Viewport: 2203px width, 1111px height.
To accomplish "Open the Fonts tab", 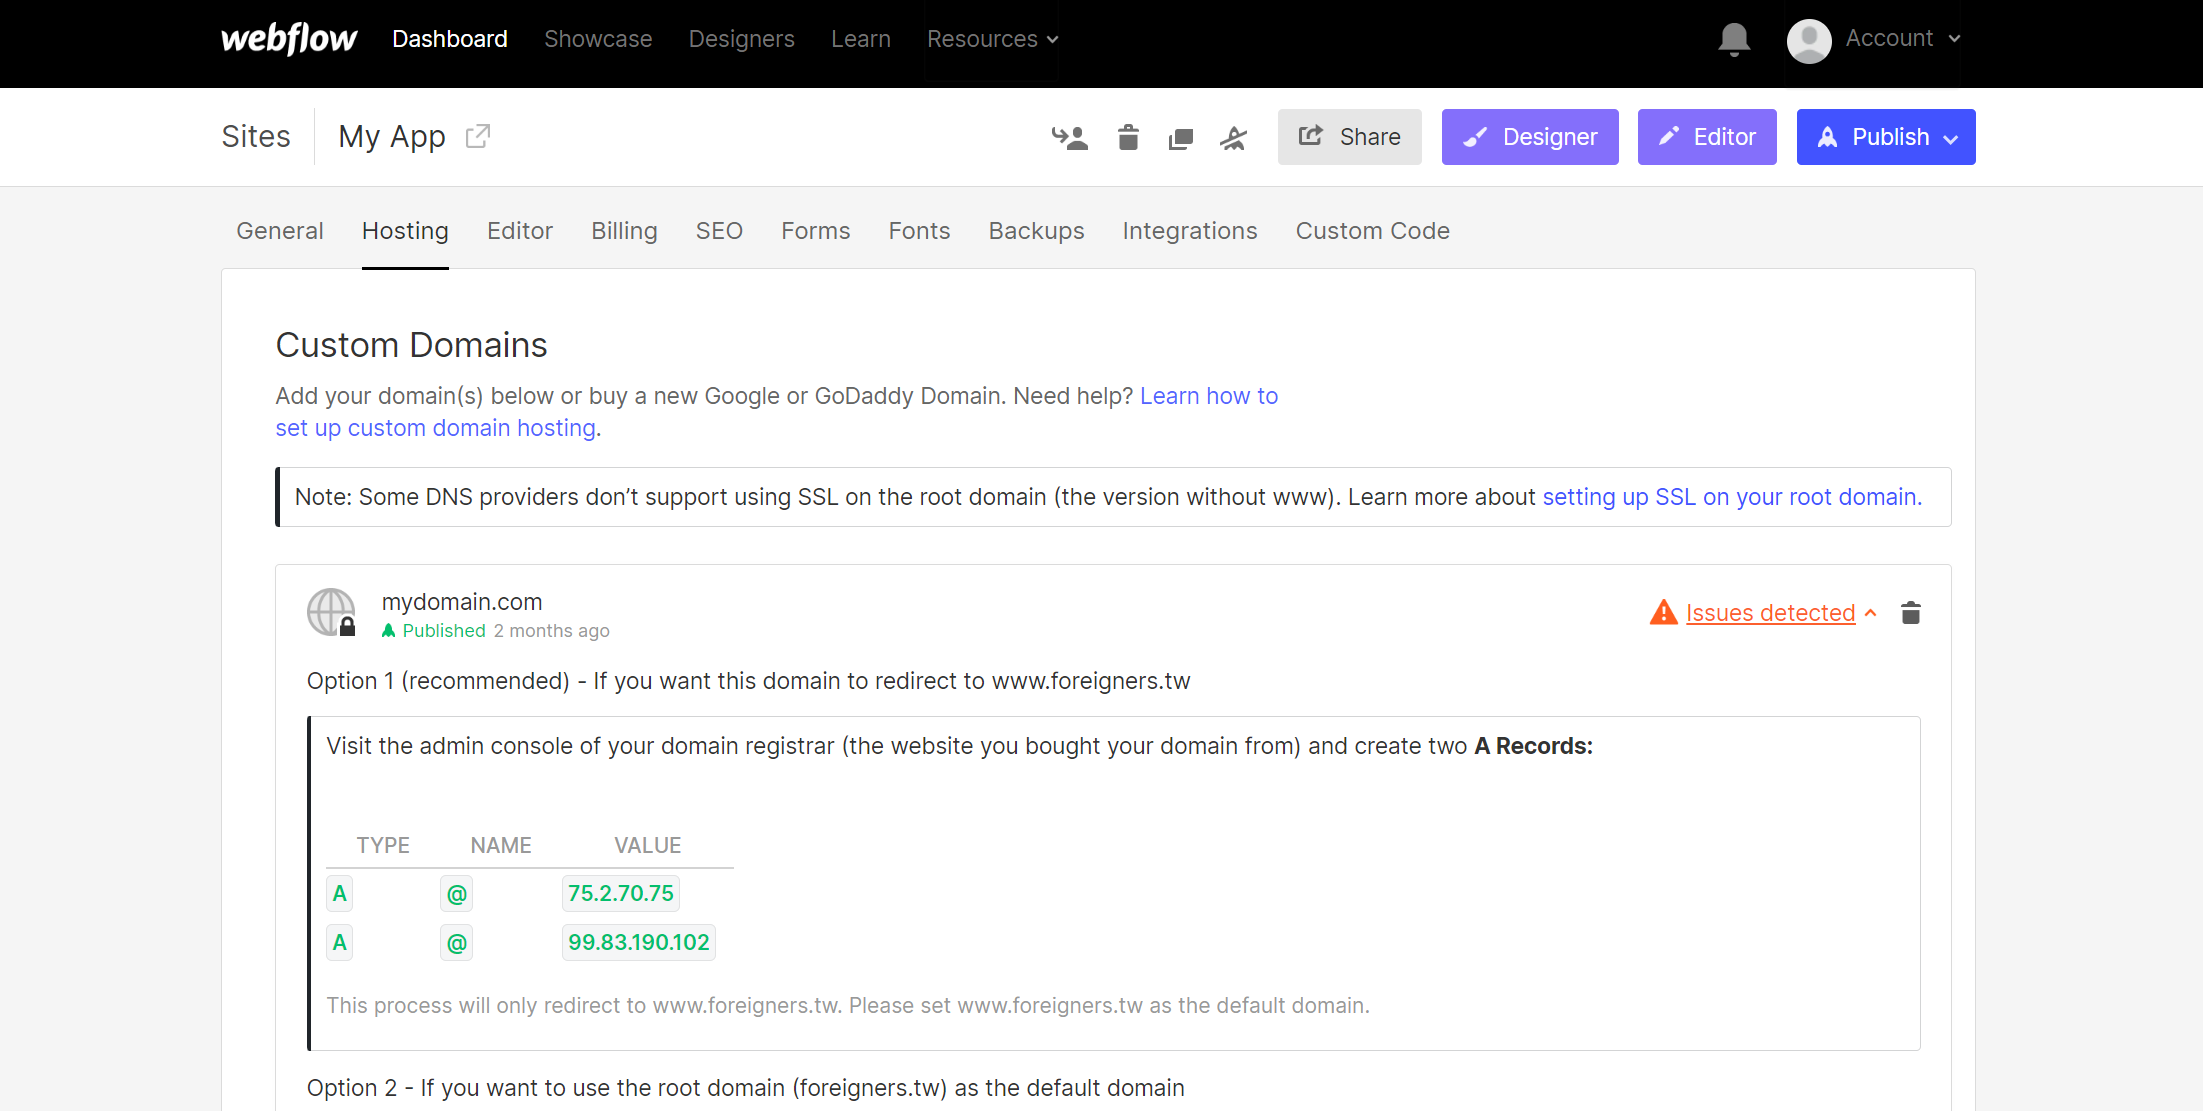I will (920, 231).
